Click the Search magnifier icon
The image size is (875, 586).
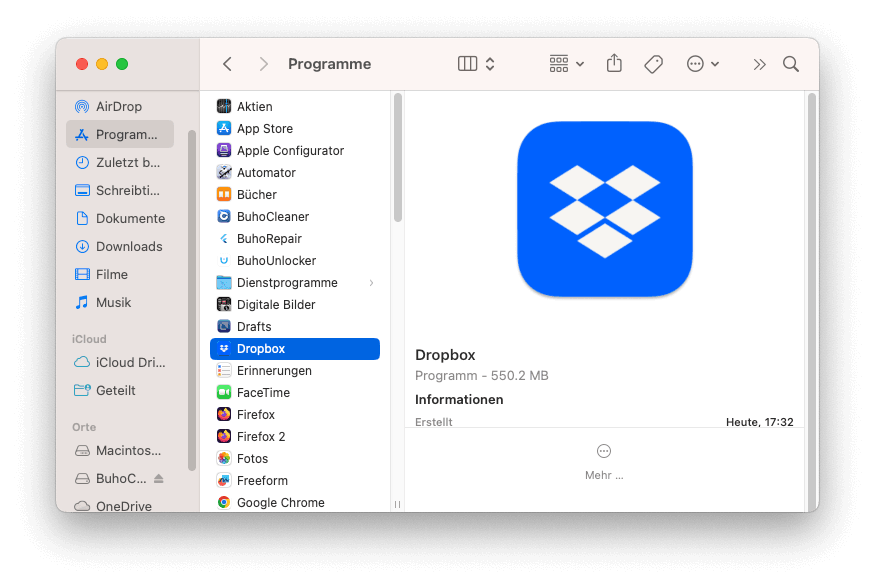[791, 64]
